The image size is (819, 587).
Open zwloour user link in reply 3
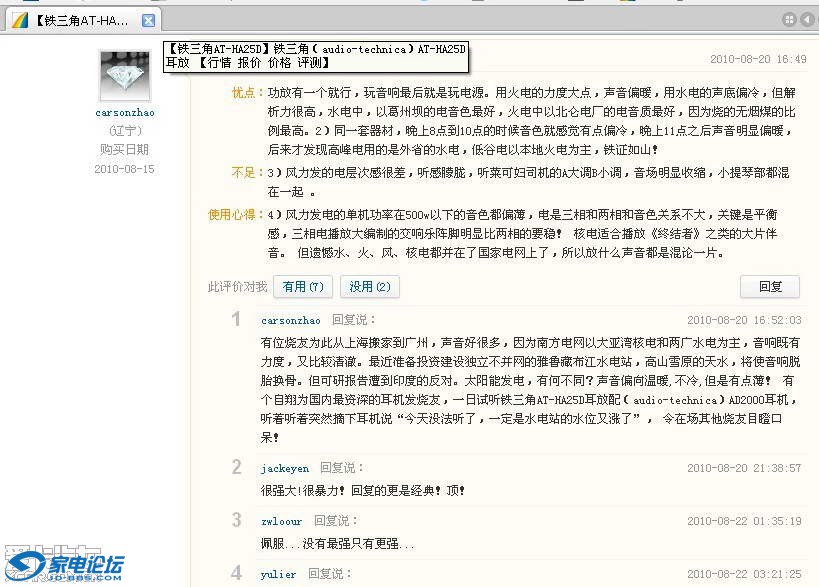point(282,521)
